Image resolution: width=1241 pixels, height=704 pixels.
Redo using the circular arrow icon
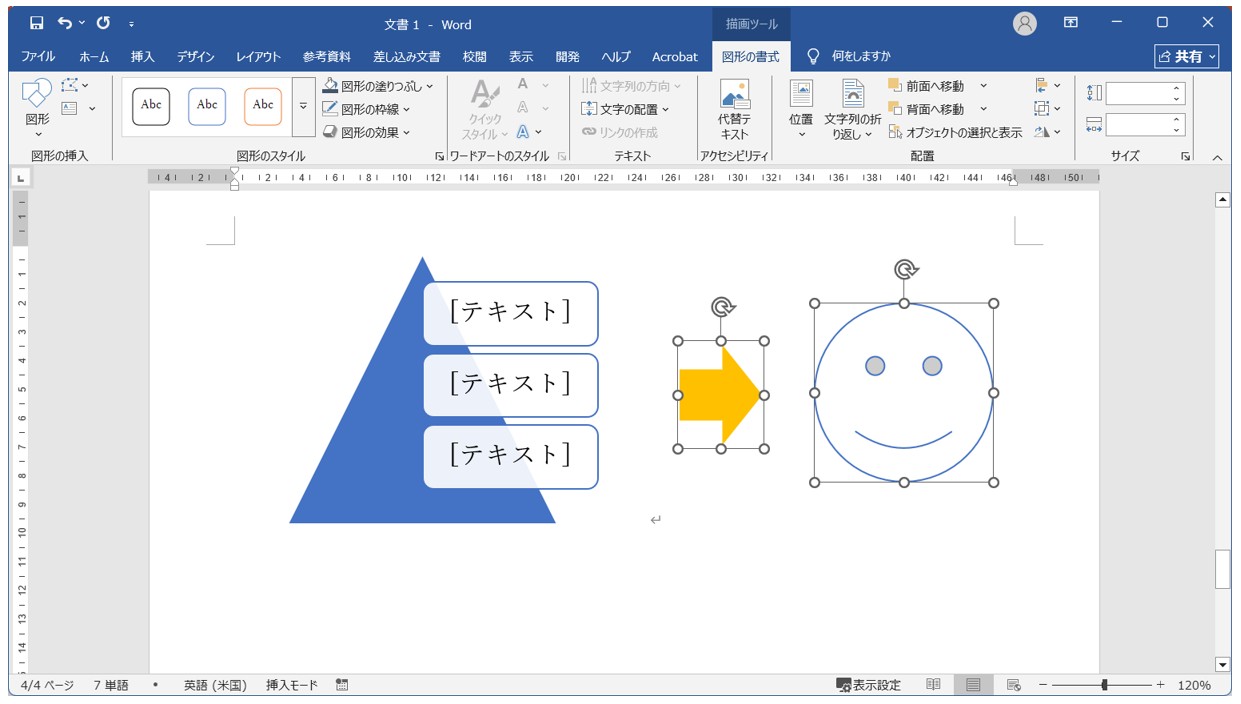[x=103, y=23]
